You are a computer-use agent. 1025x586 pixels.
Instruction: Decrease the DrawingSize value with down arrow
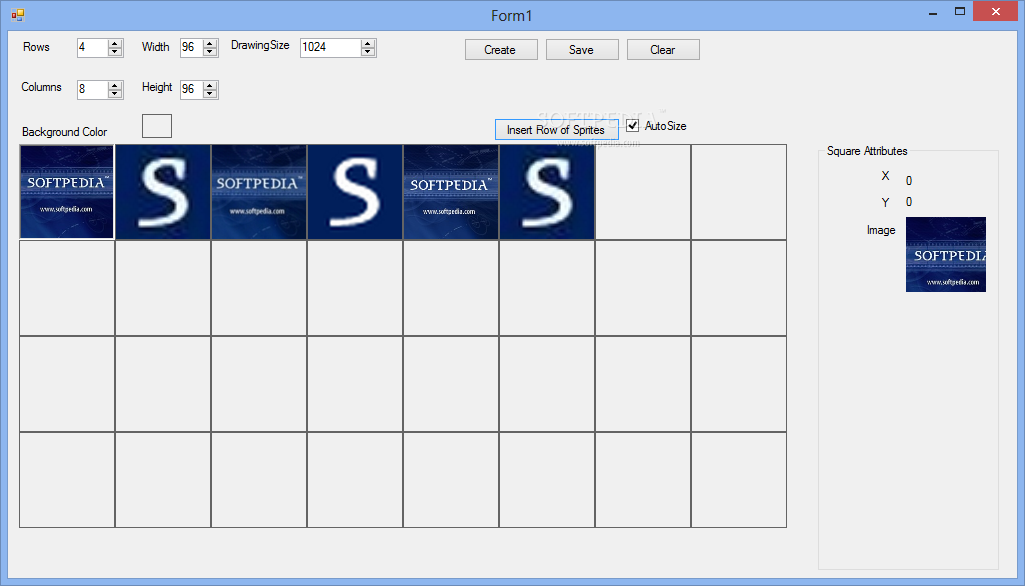click(x=367, y=52)
